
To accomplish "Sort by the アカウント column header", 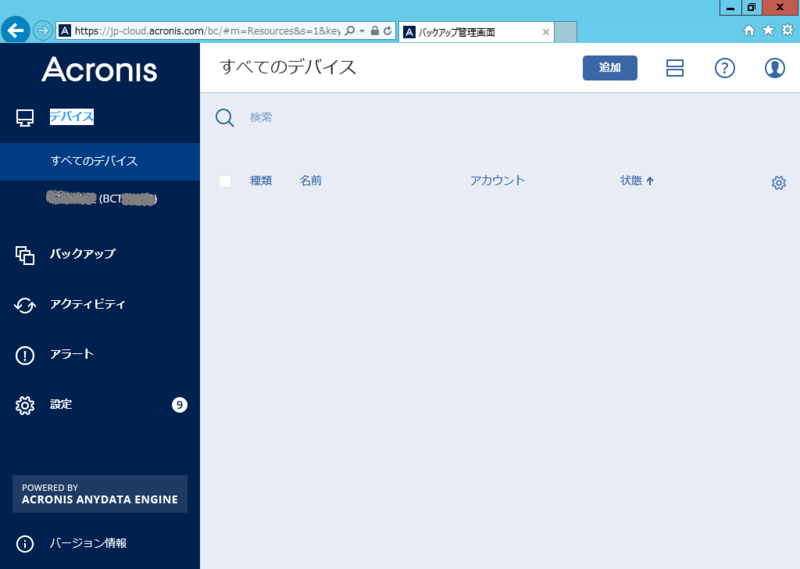I will pyautogui.click(x=497, y=181).
